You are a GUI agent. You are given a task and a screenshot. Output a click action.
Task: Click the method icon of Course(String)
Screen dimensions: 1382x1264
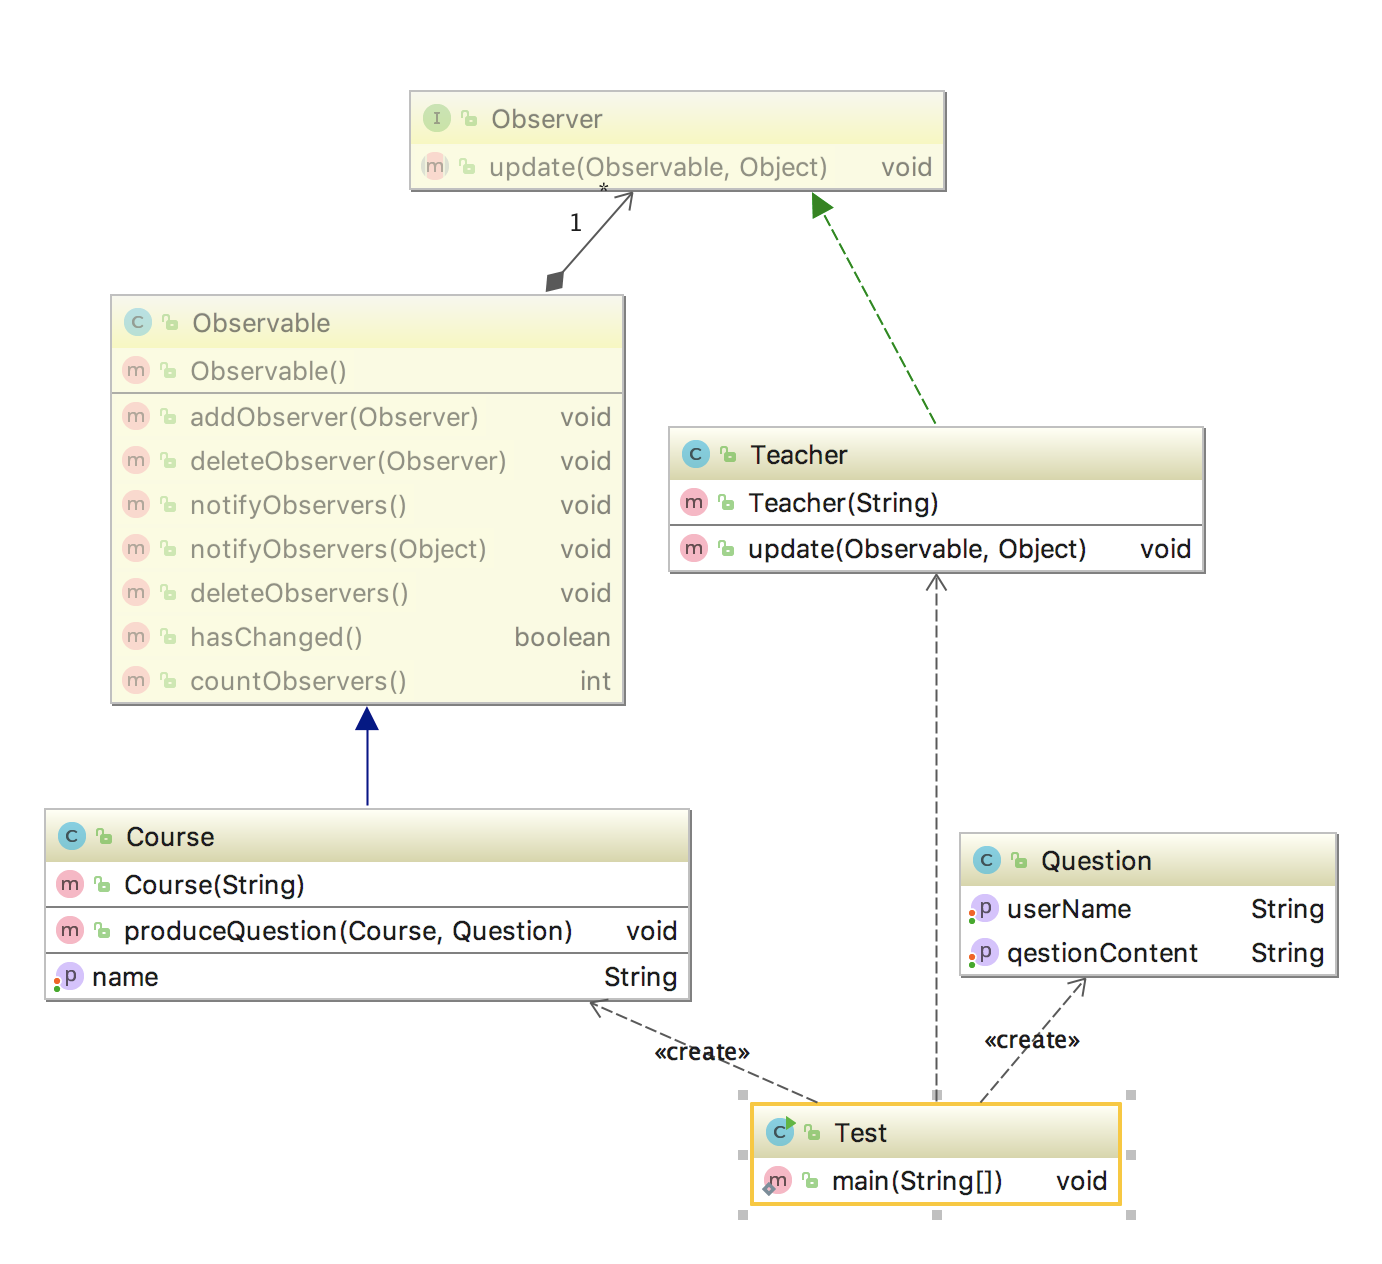click(70, 884)
